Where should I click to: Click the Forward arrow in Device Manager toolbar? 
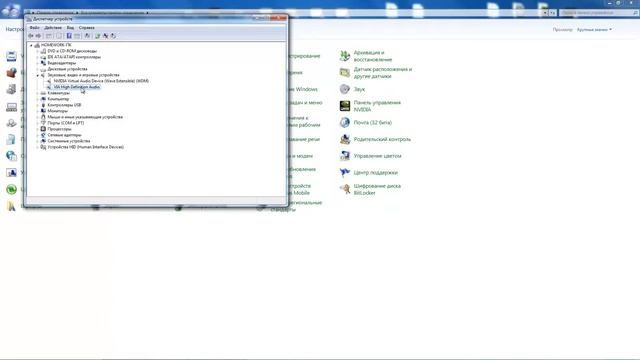(38, 36)
